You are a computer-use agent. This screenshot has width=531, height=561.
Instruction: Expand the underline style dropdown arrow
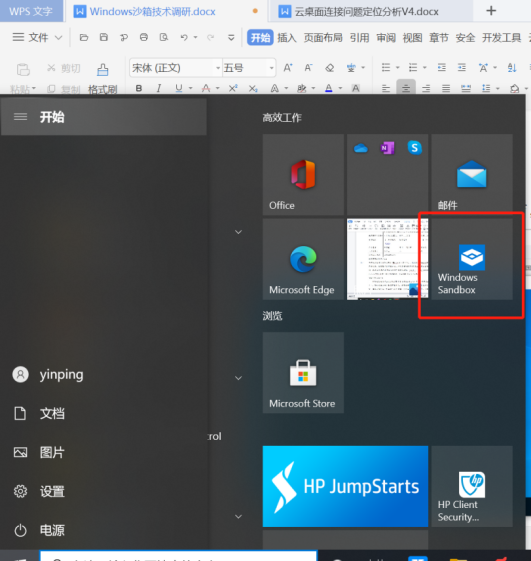[x=190, y=88]
